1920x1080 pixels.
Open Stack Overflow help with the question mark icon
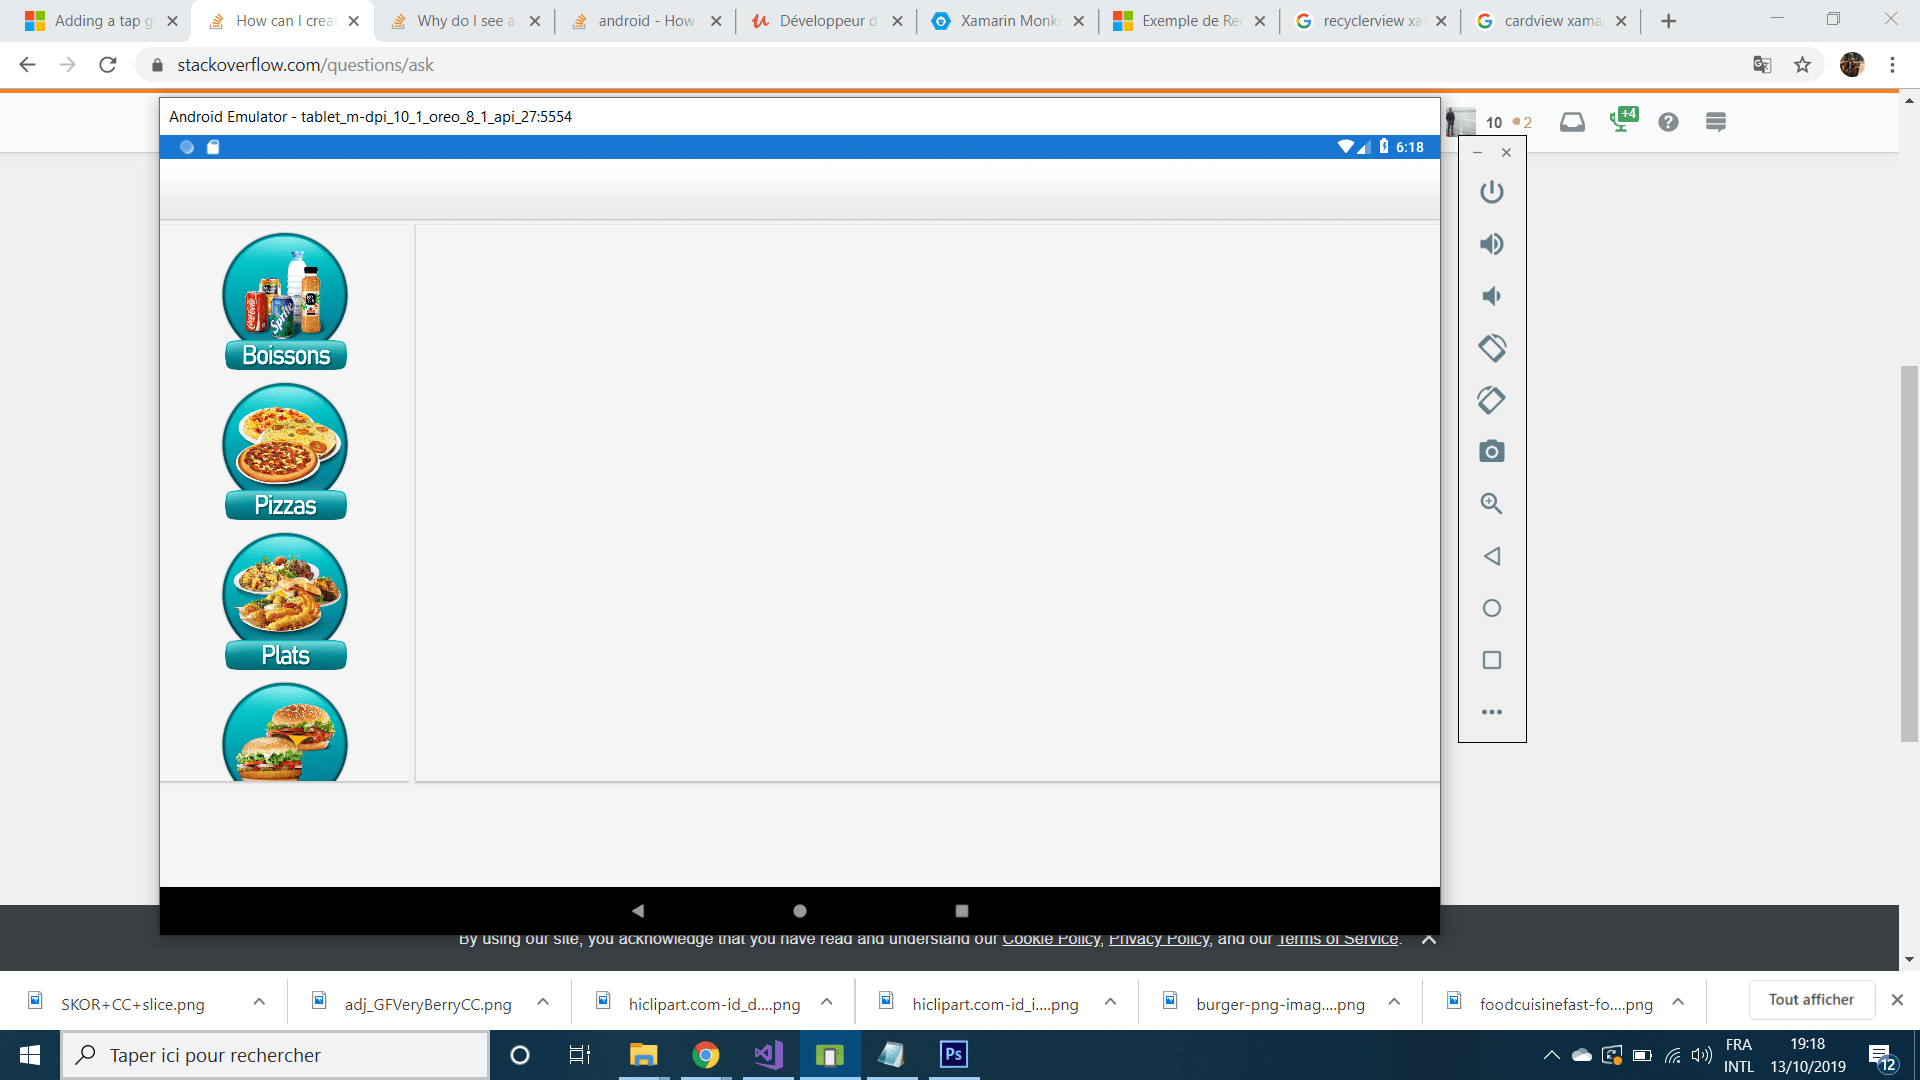1668,121
